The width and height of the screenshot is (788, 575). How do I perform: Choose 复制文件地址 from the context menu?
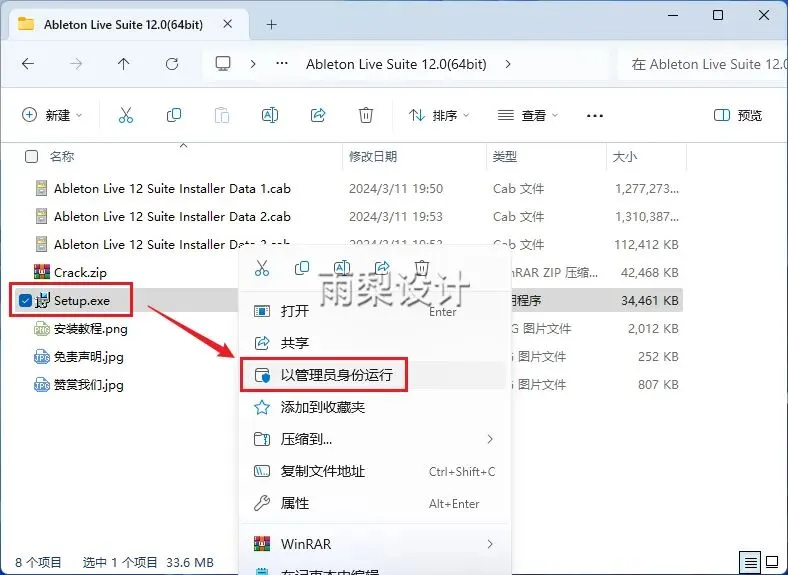point(374,471)
